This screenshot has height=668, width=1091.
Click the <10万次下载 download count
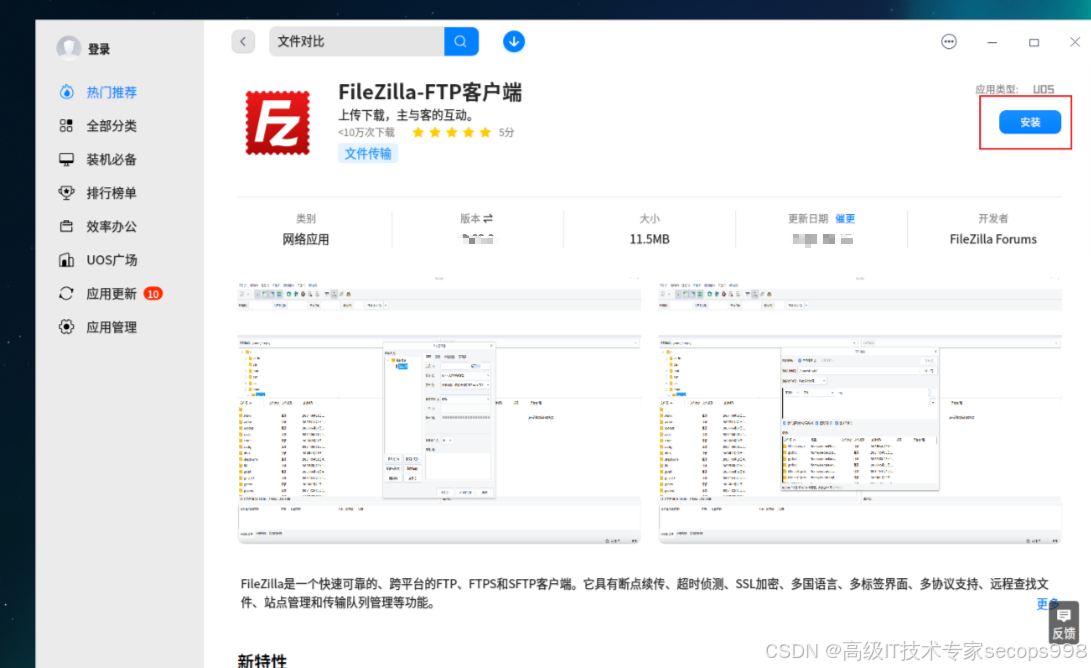(x=366, y=132)
